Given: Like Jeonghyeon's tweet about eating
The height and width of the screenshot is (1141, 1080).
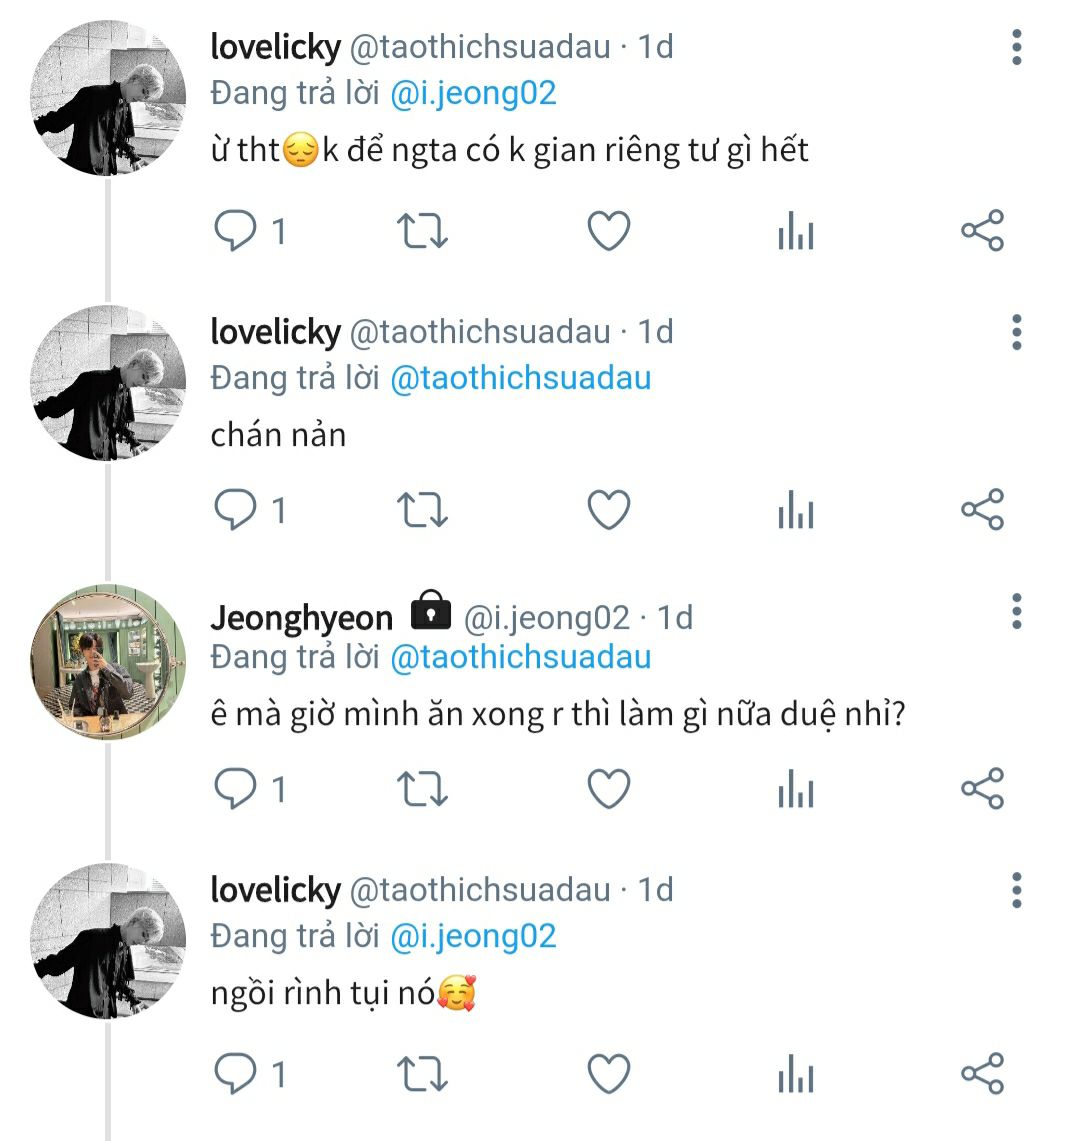Looking at the screenshot, I should (x=608, y=789).
